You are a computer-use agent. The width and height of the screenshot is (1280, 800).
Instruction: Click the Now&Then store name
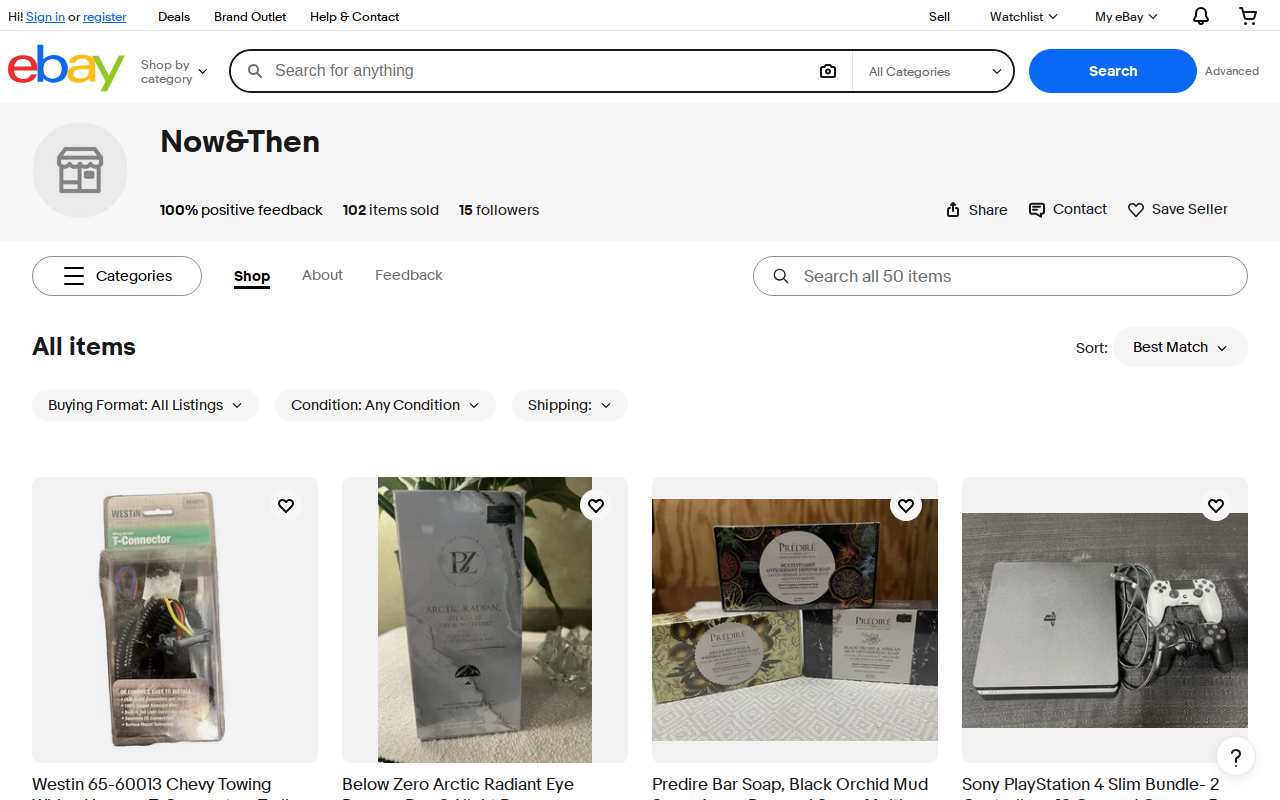click(240, 142)
